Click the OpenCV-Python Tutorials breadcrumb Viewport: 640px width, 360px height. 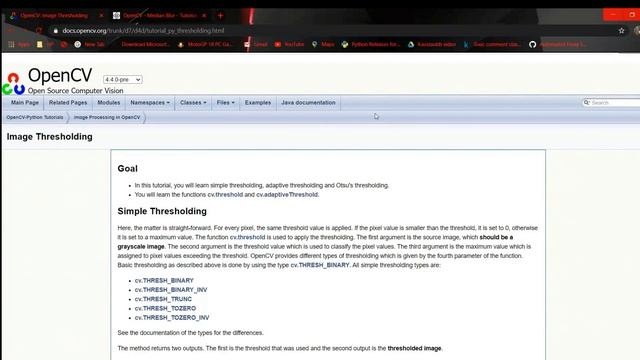35,117
